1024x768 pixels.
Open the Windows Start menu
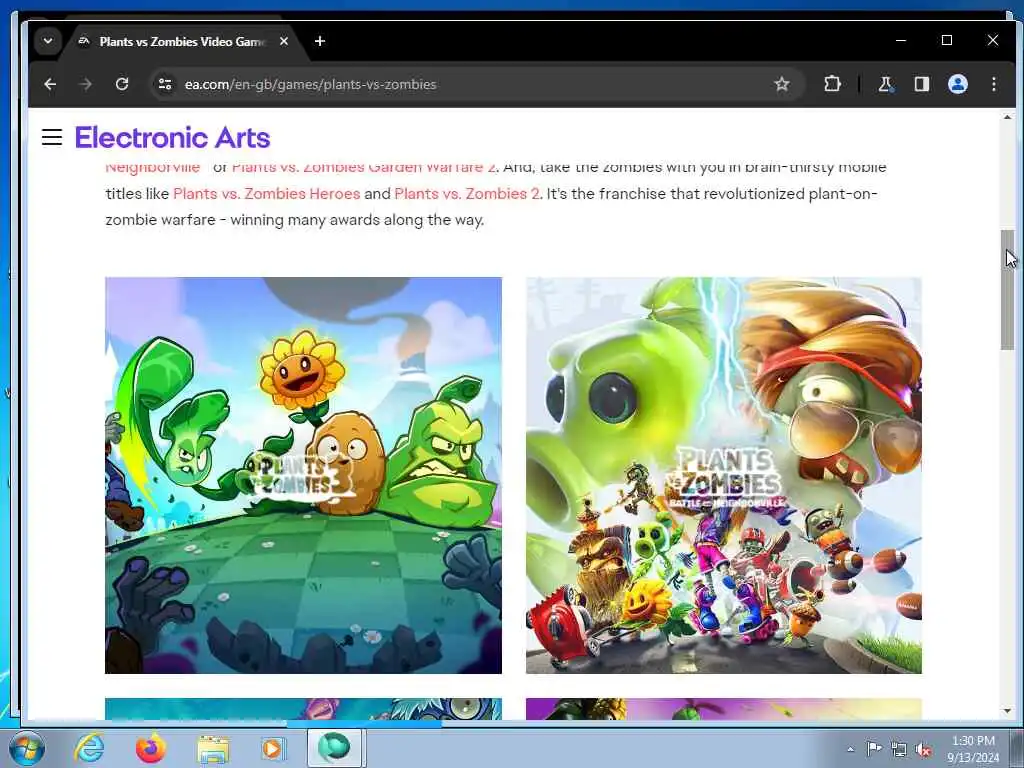(27, 748)
